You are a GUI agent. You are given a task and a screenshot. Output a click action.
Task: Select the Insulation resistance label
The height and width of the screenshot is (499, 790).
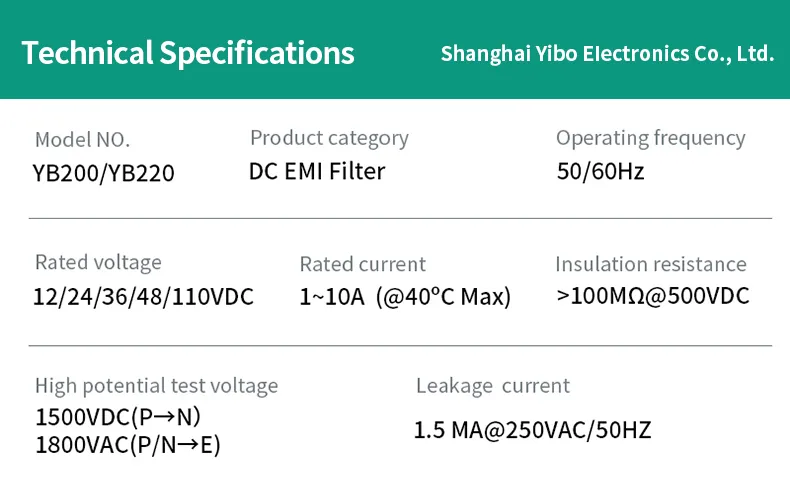[650, 264]
